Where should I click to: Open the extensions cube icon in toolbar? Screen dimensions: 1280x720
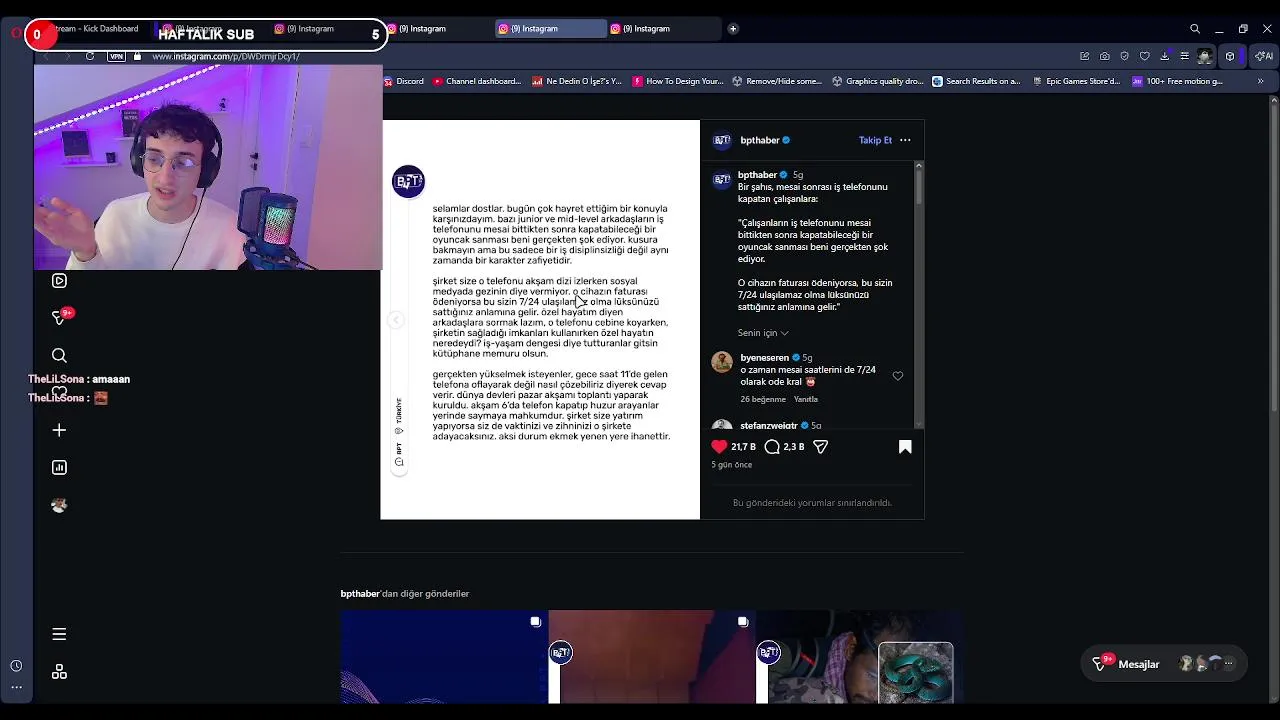pyautogui.click(x=1230, y=56)
